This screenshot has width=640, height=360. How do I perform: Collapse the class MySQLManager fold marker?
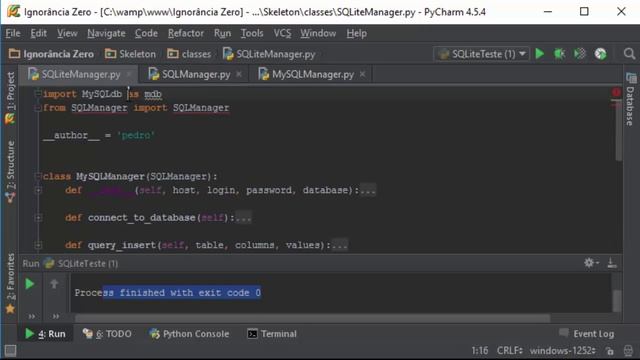(38, 176)
